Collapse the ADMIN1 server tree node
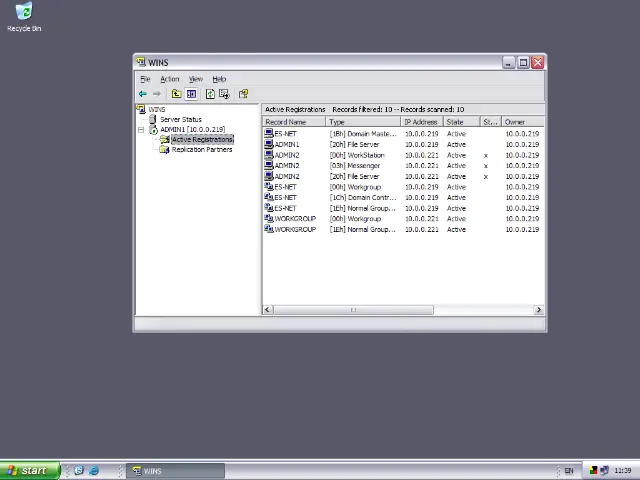The width and height of the screenshot is (640, 480). (141, 130)
